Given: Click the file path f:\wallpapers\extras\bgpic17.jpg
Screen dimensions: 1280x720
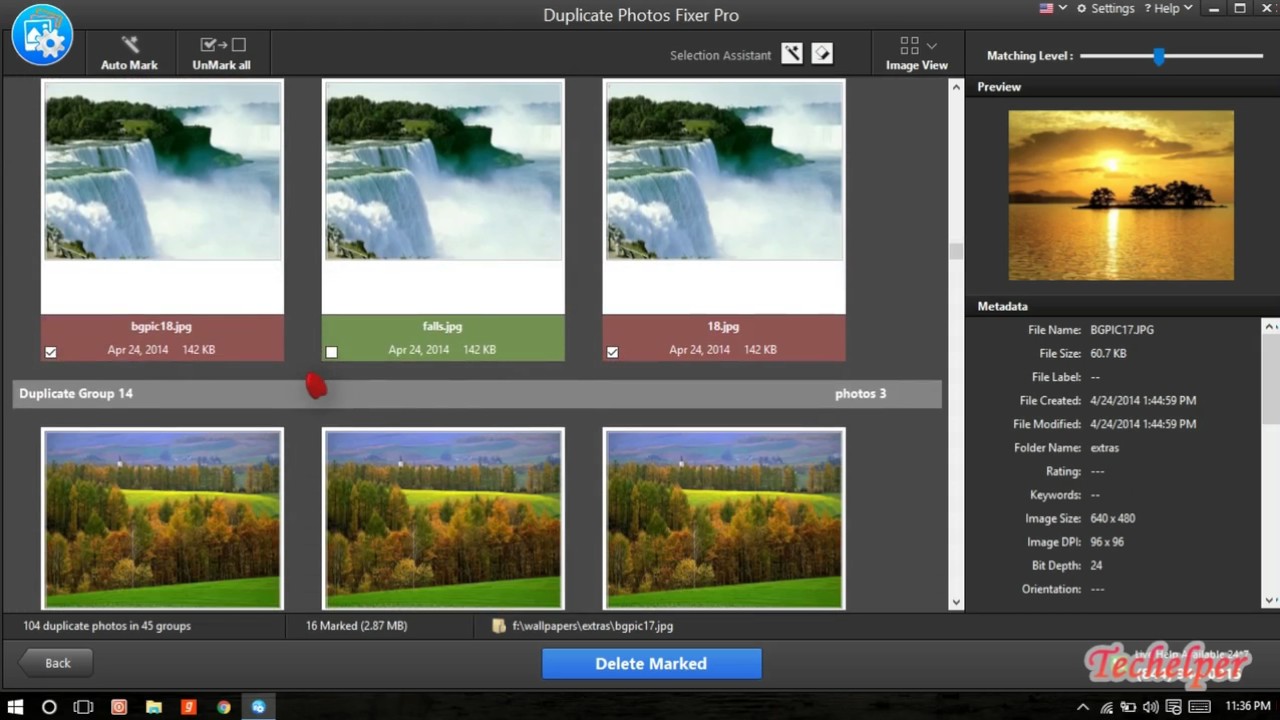Looking at the screenshot, I should [592, 626].
